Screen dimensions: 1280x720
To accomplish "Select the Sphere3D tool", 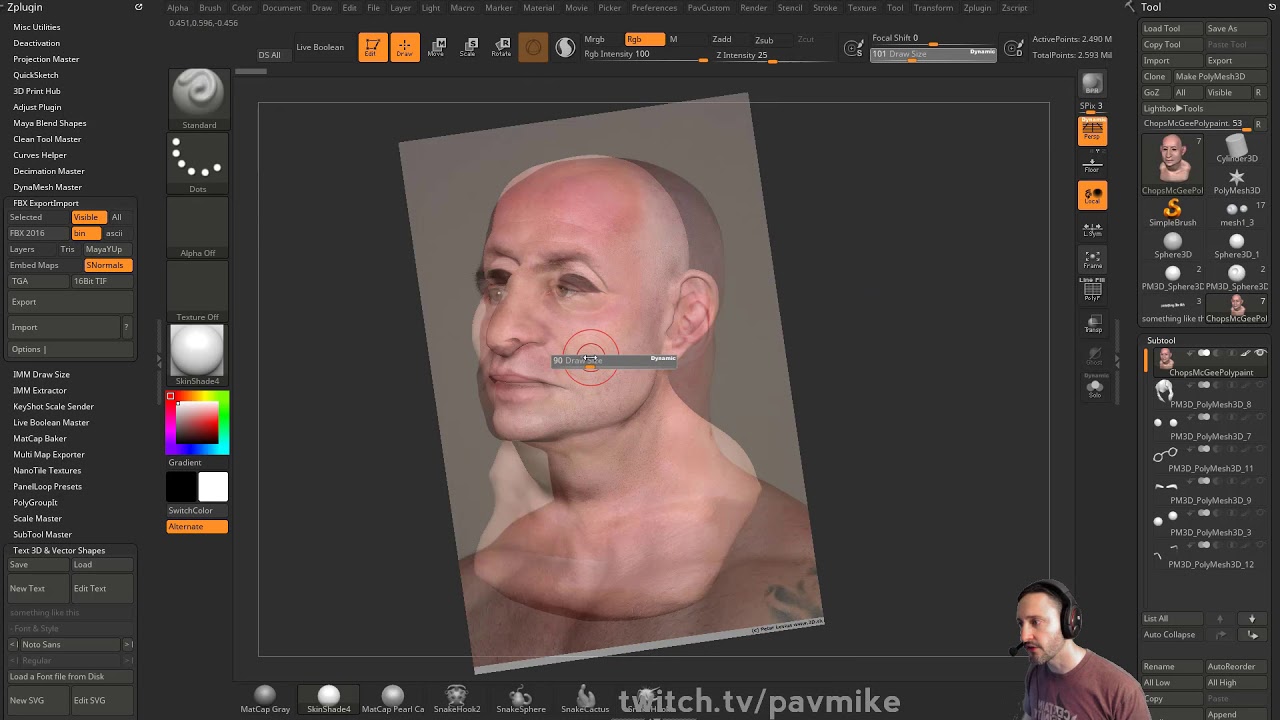I will (x=1173, y=246).
